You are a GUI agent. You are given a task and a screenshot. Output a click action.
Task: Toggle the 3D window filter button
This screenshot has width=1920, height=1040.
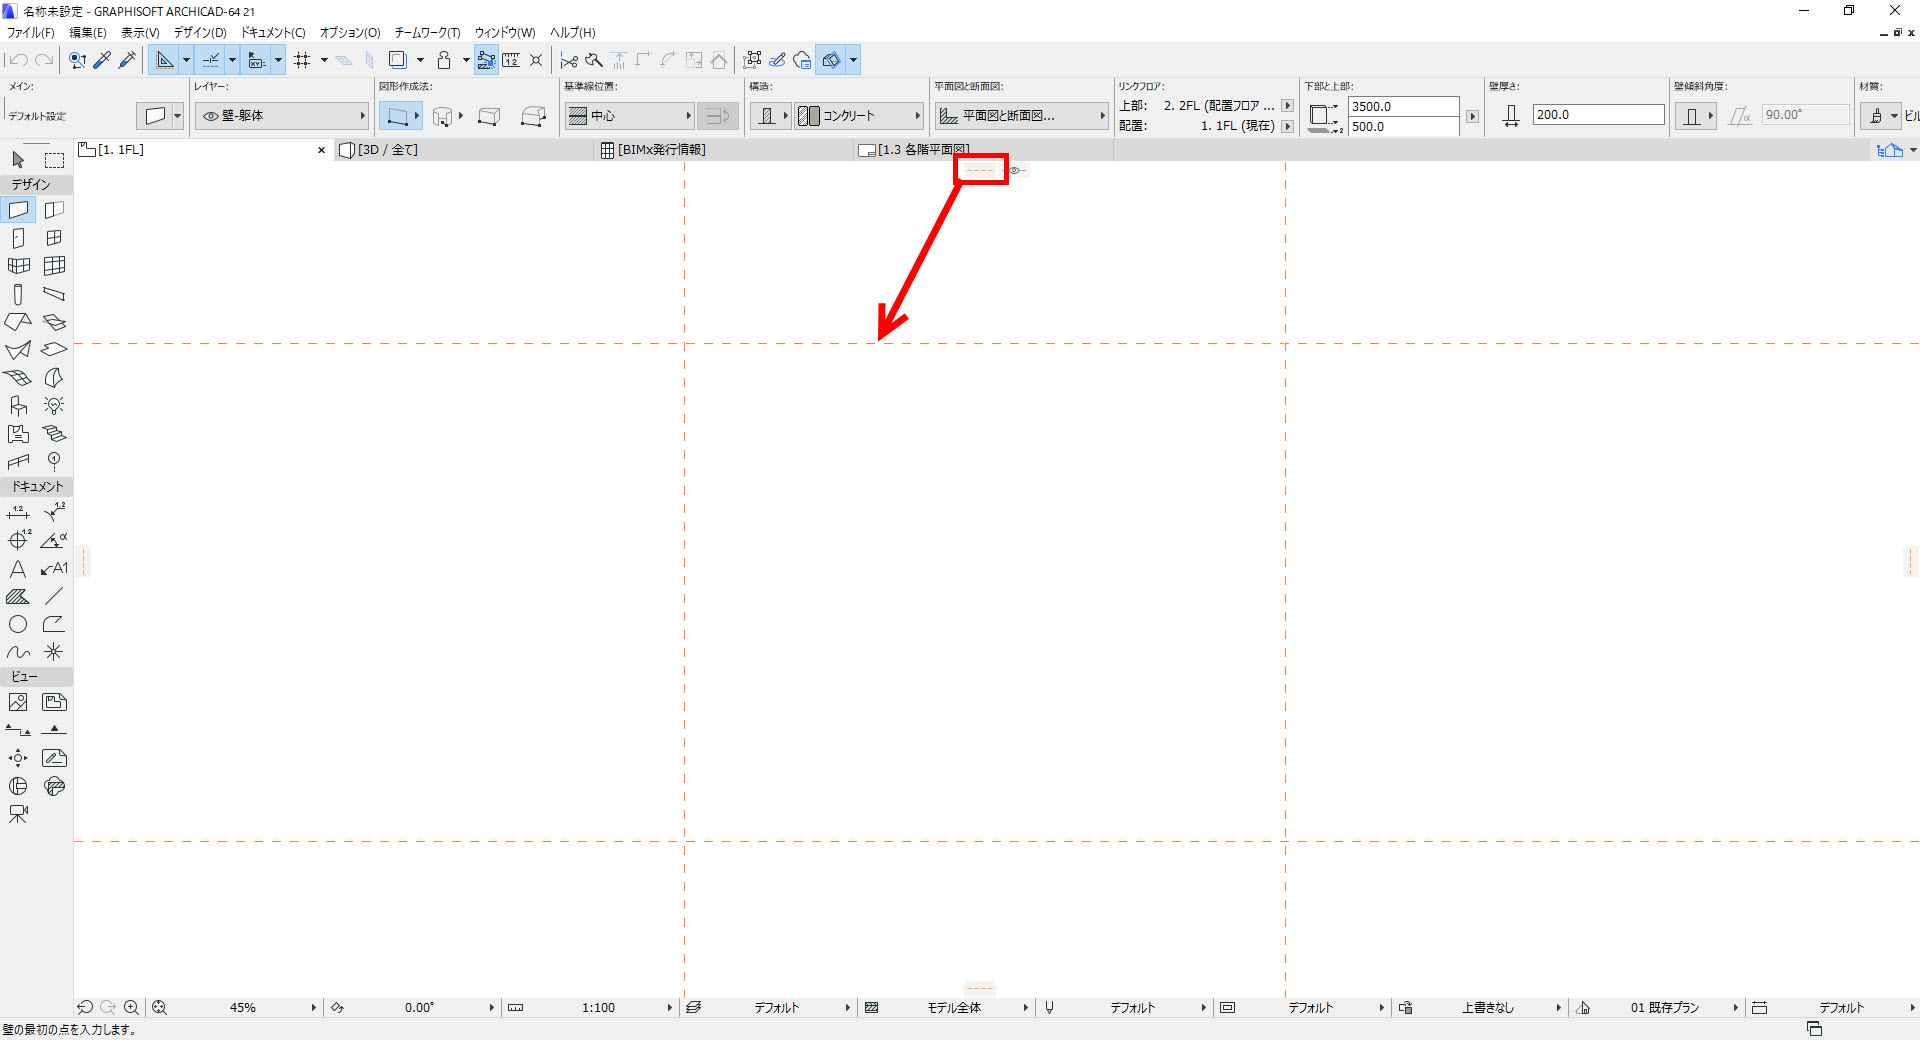coord(832,60)
